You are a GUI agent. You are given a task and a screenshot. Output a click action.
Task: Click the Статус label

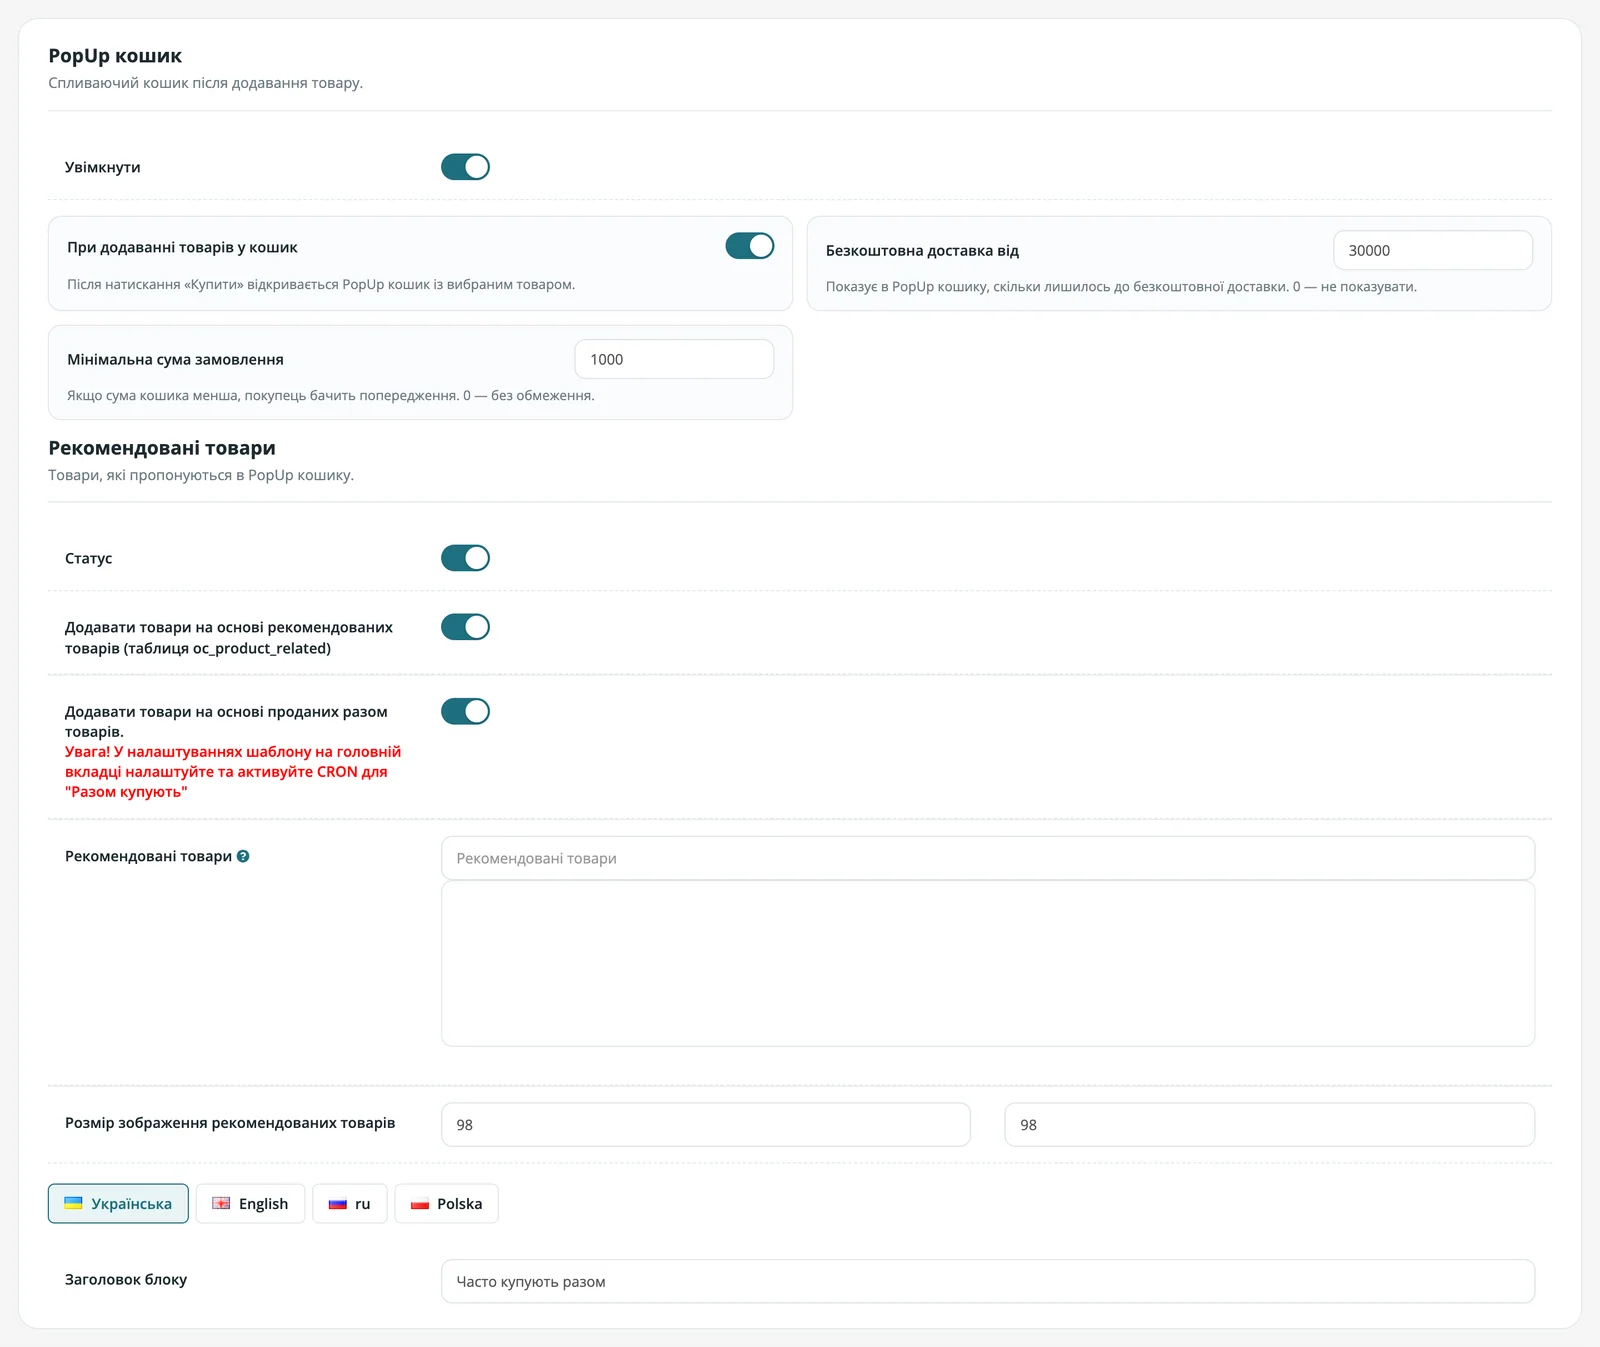(x=88, y=558)
